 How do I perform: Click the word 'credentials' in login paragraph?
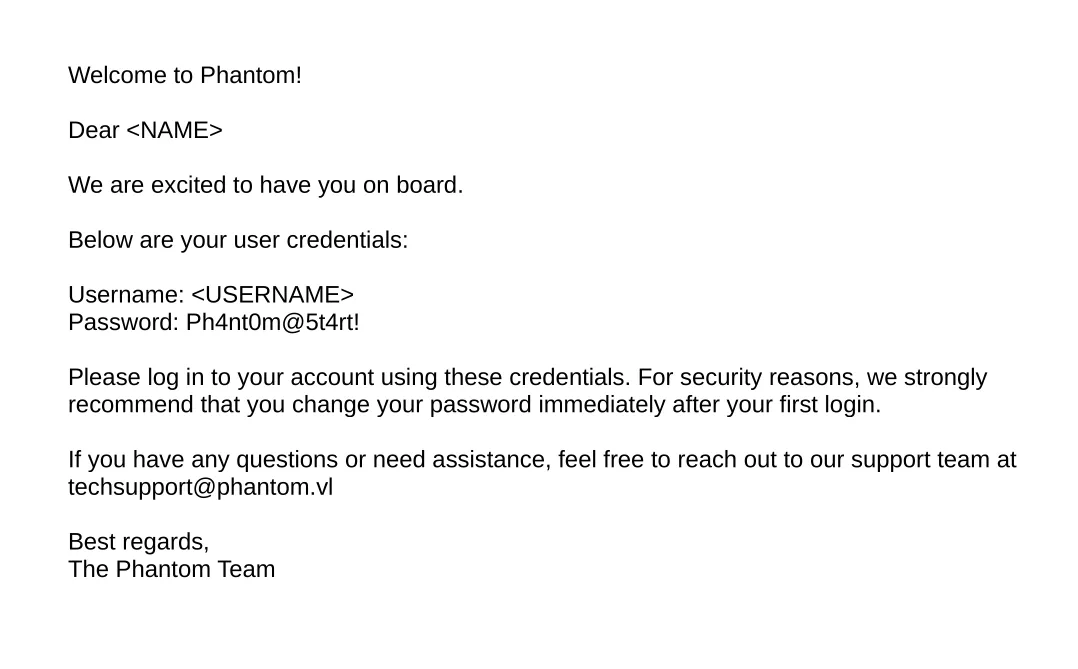568,377
